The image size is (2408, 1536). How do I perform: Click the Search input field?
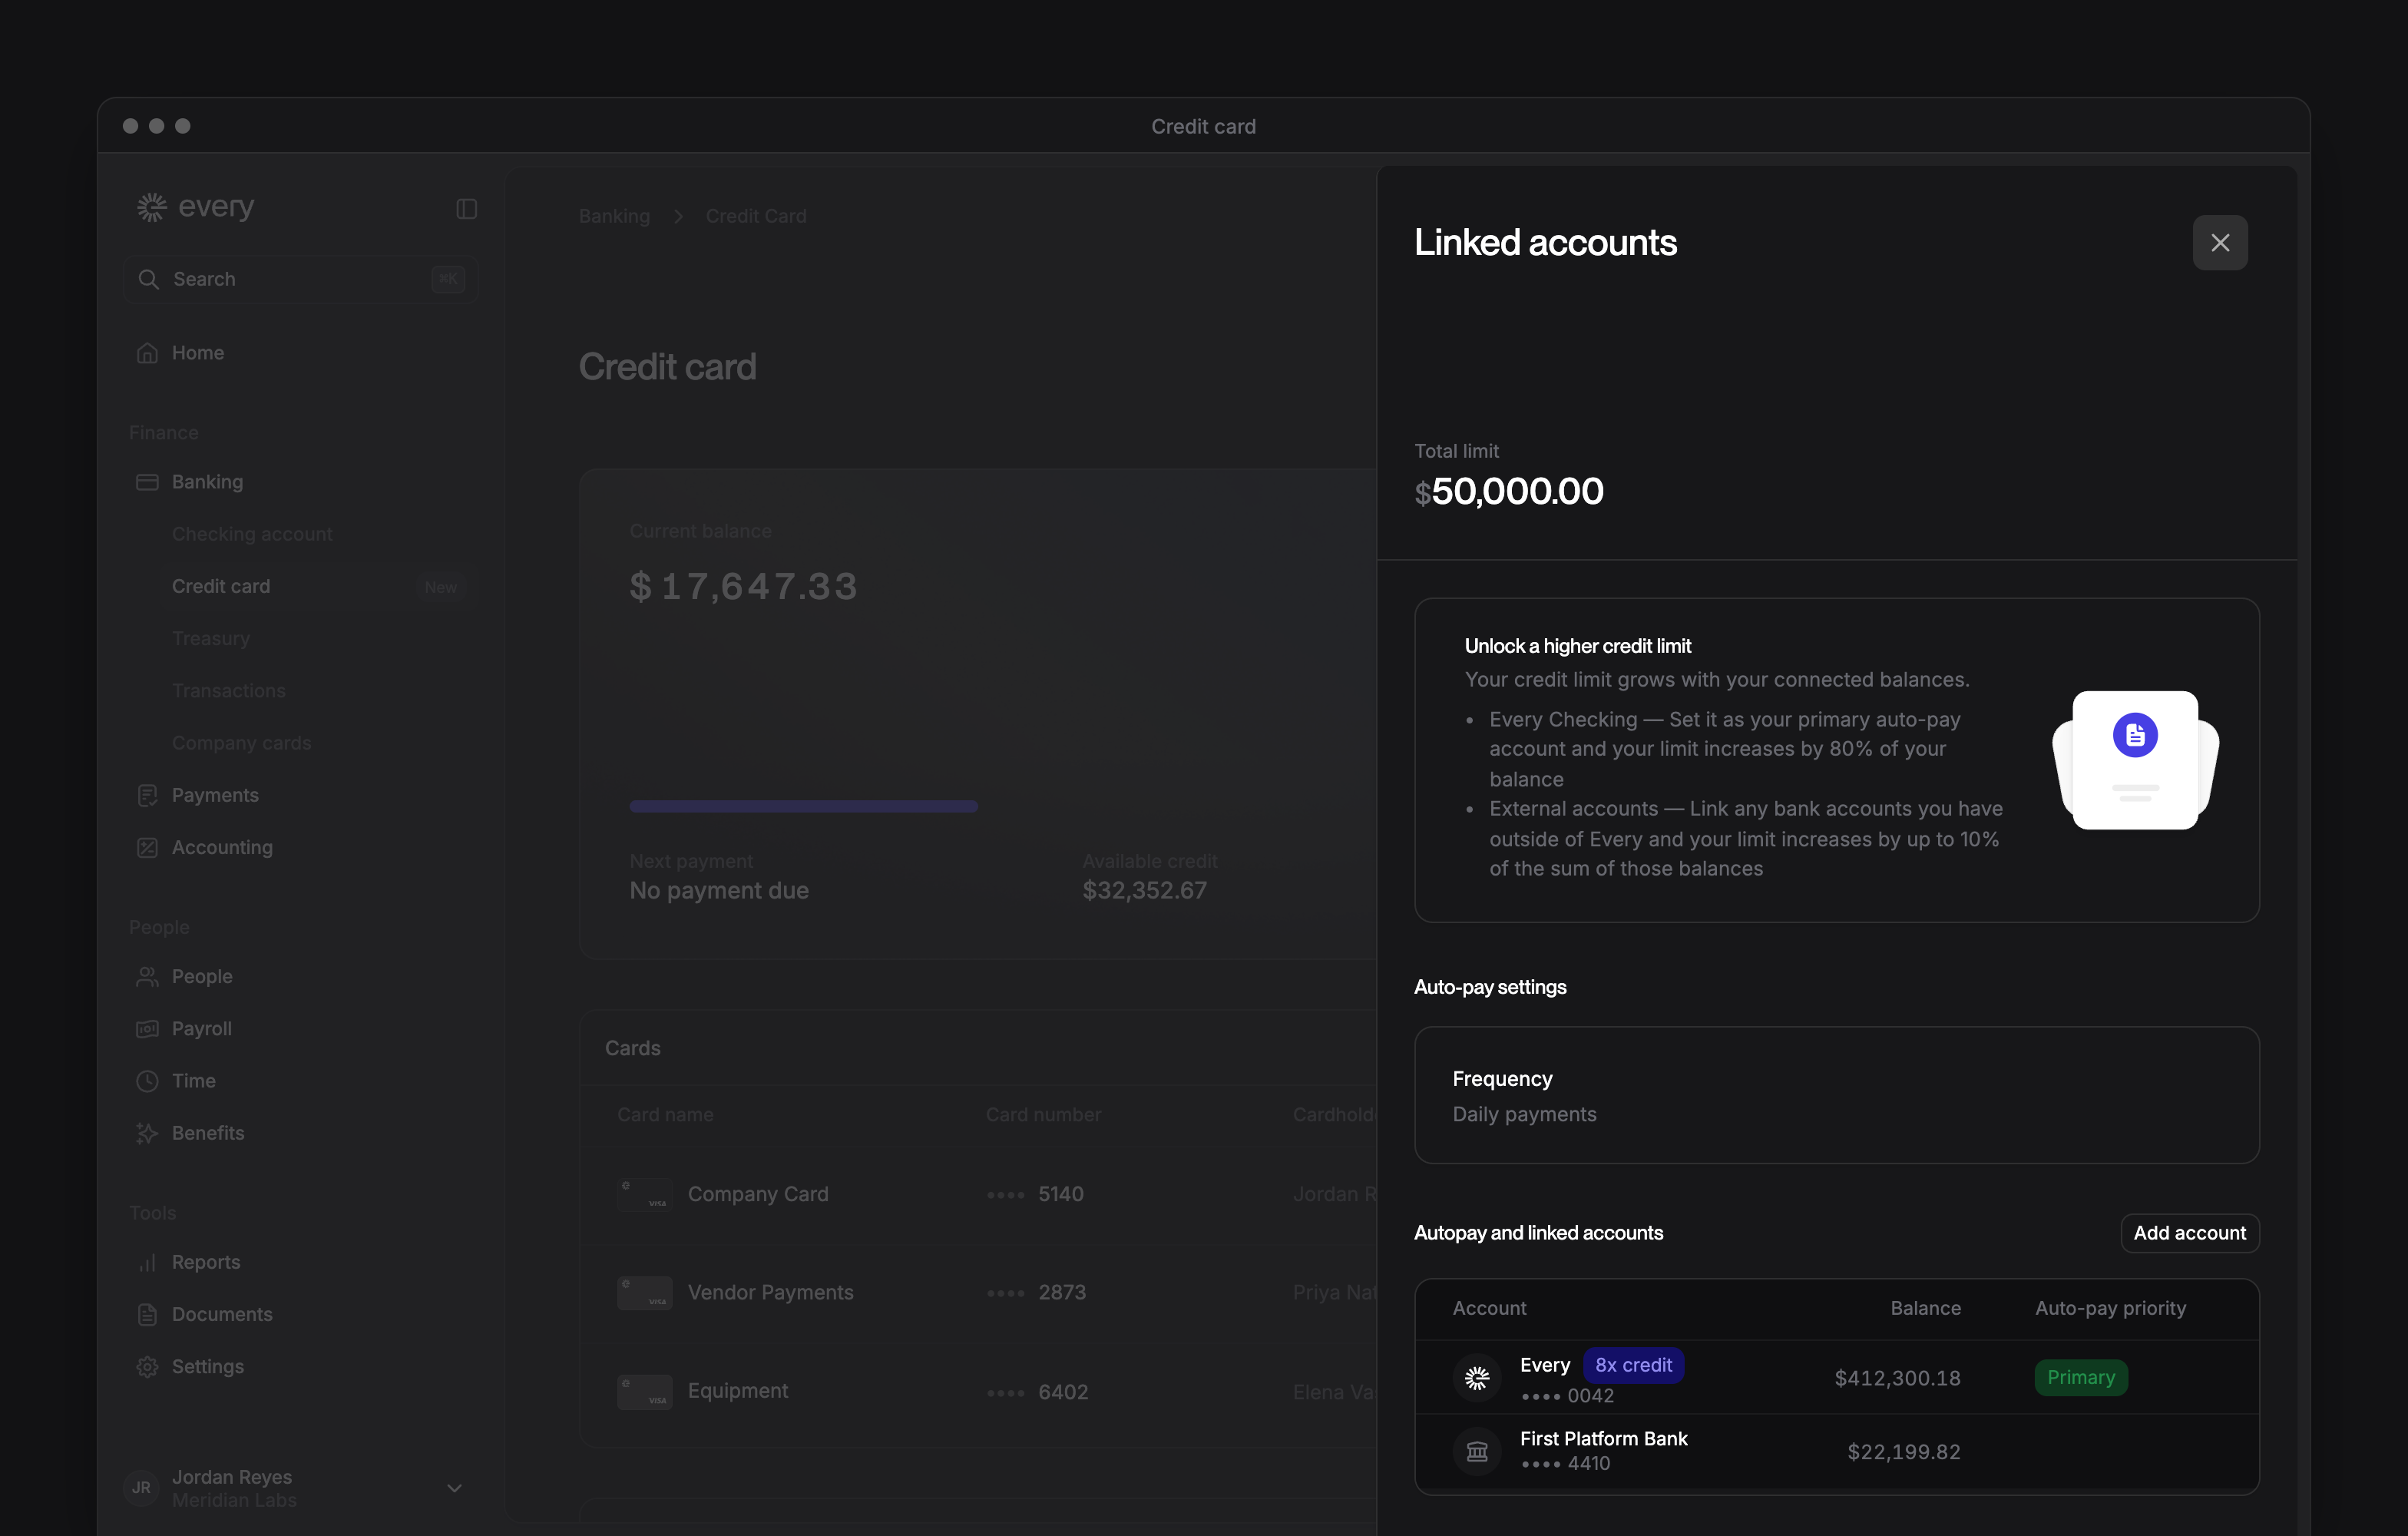(301, 279)
